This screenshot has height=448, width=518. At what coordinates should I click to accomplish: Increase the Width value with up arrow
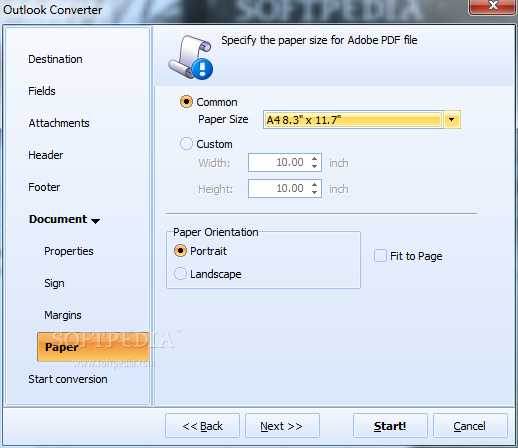click(x=314, y=159)
